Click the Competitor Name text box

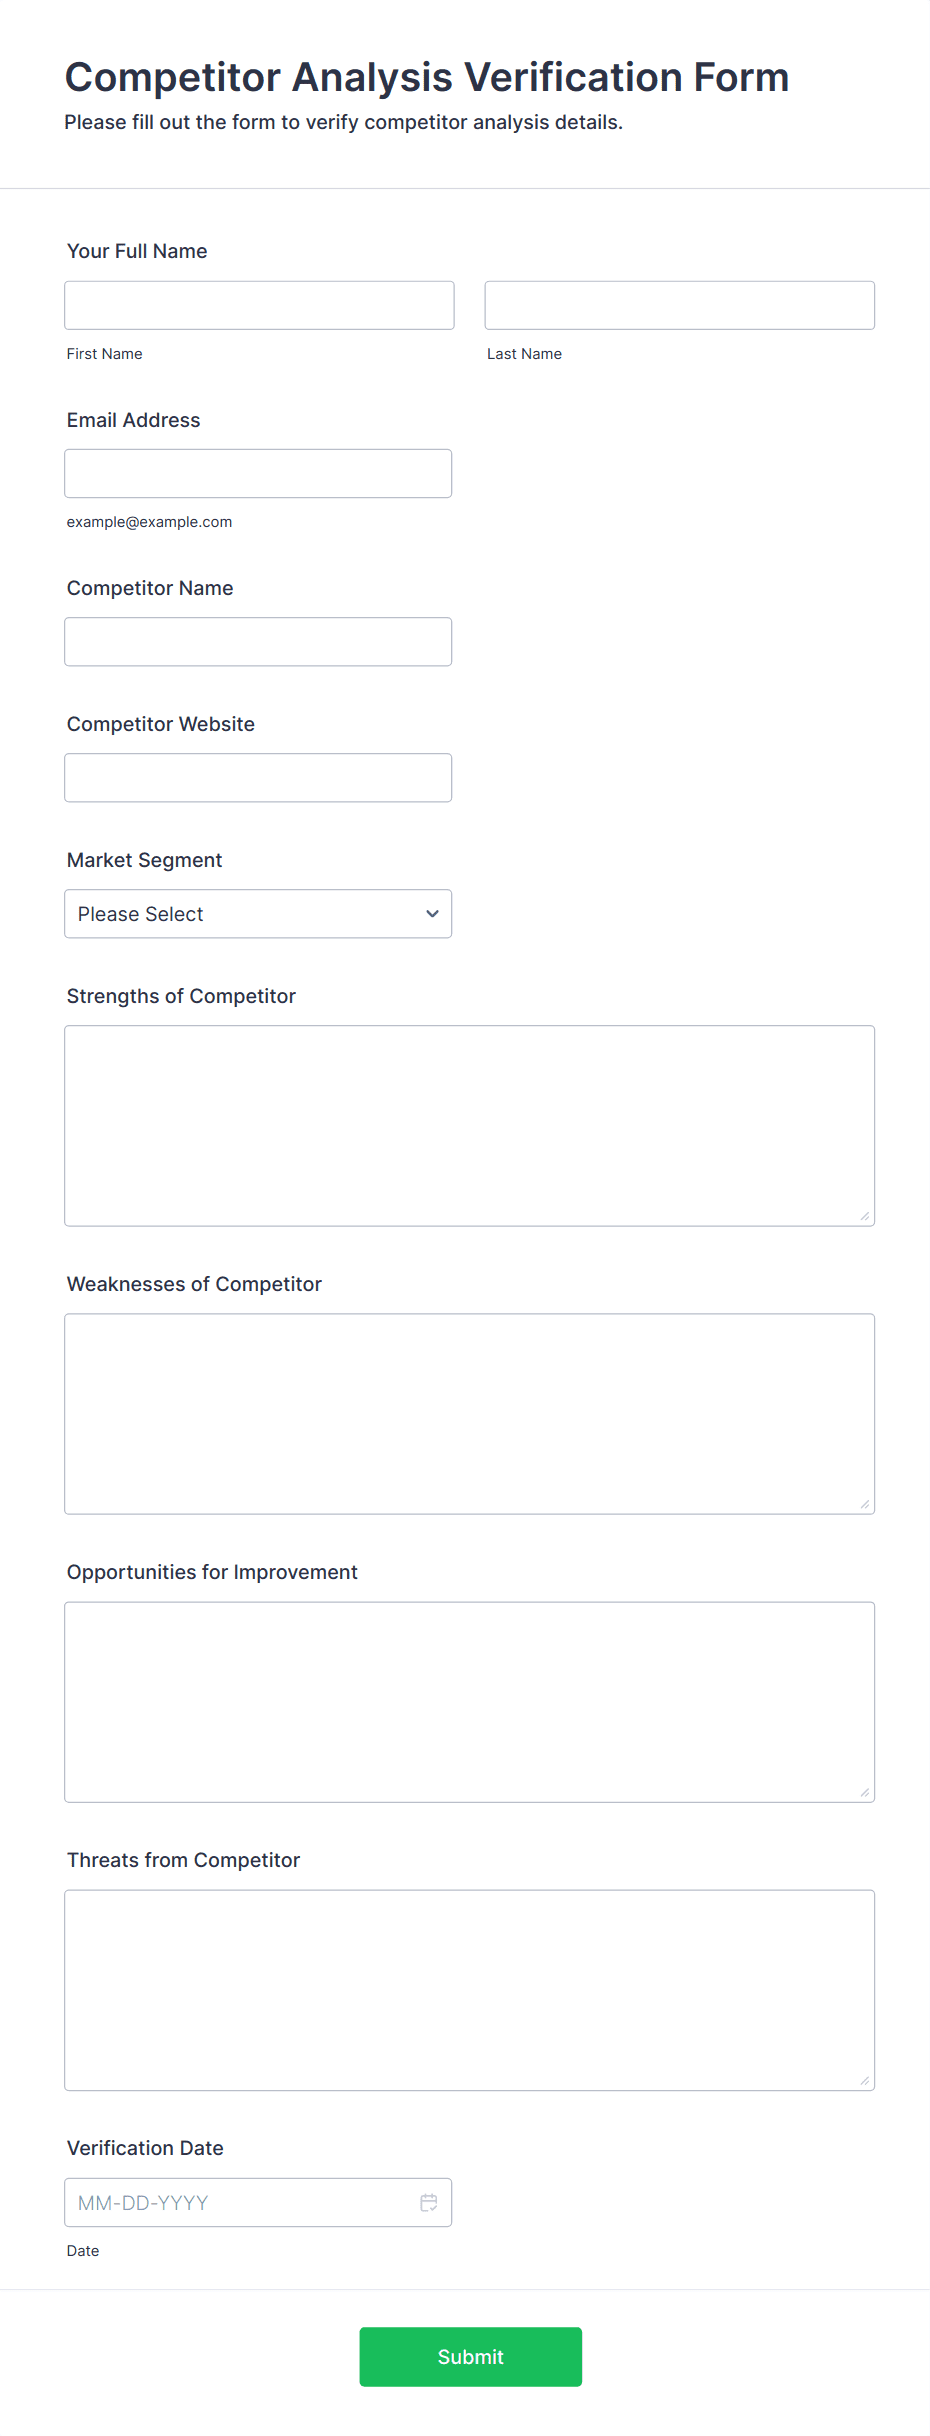point(258,641)
